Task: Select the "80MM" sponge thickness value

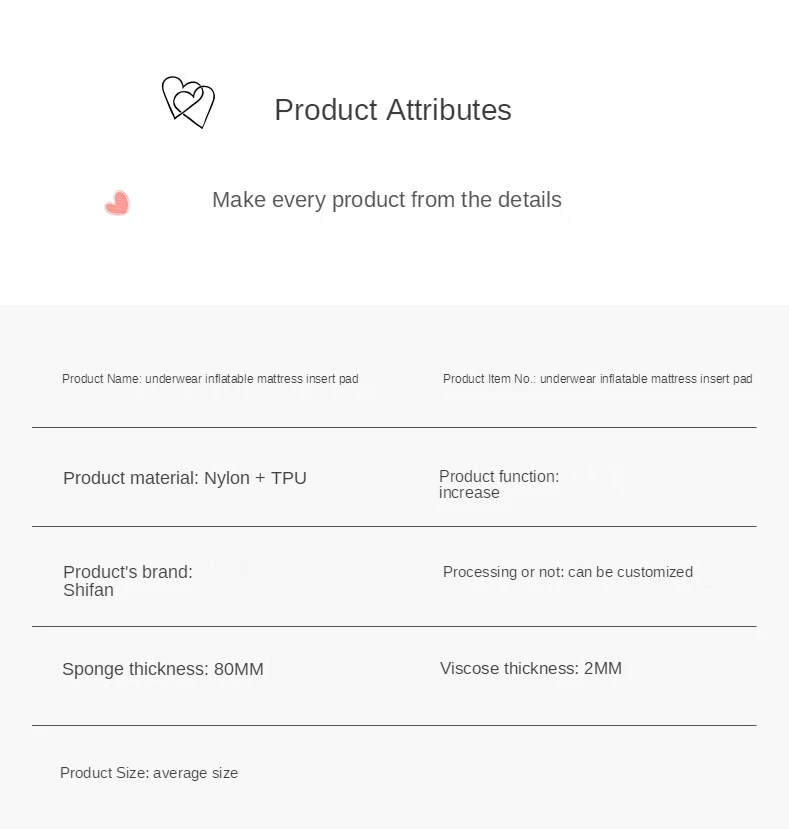Action: (239, 669)
